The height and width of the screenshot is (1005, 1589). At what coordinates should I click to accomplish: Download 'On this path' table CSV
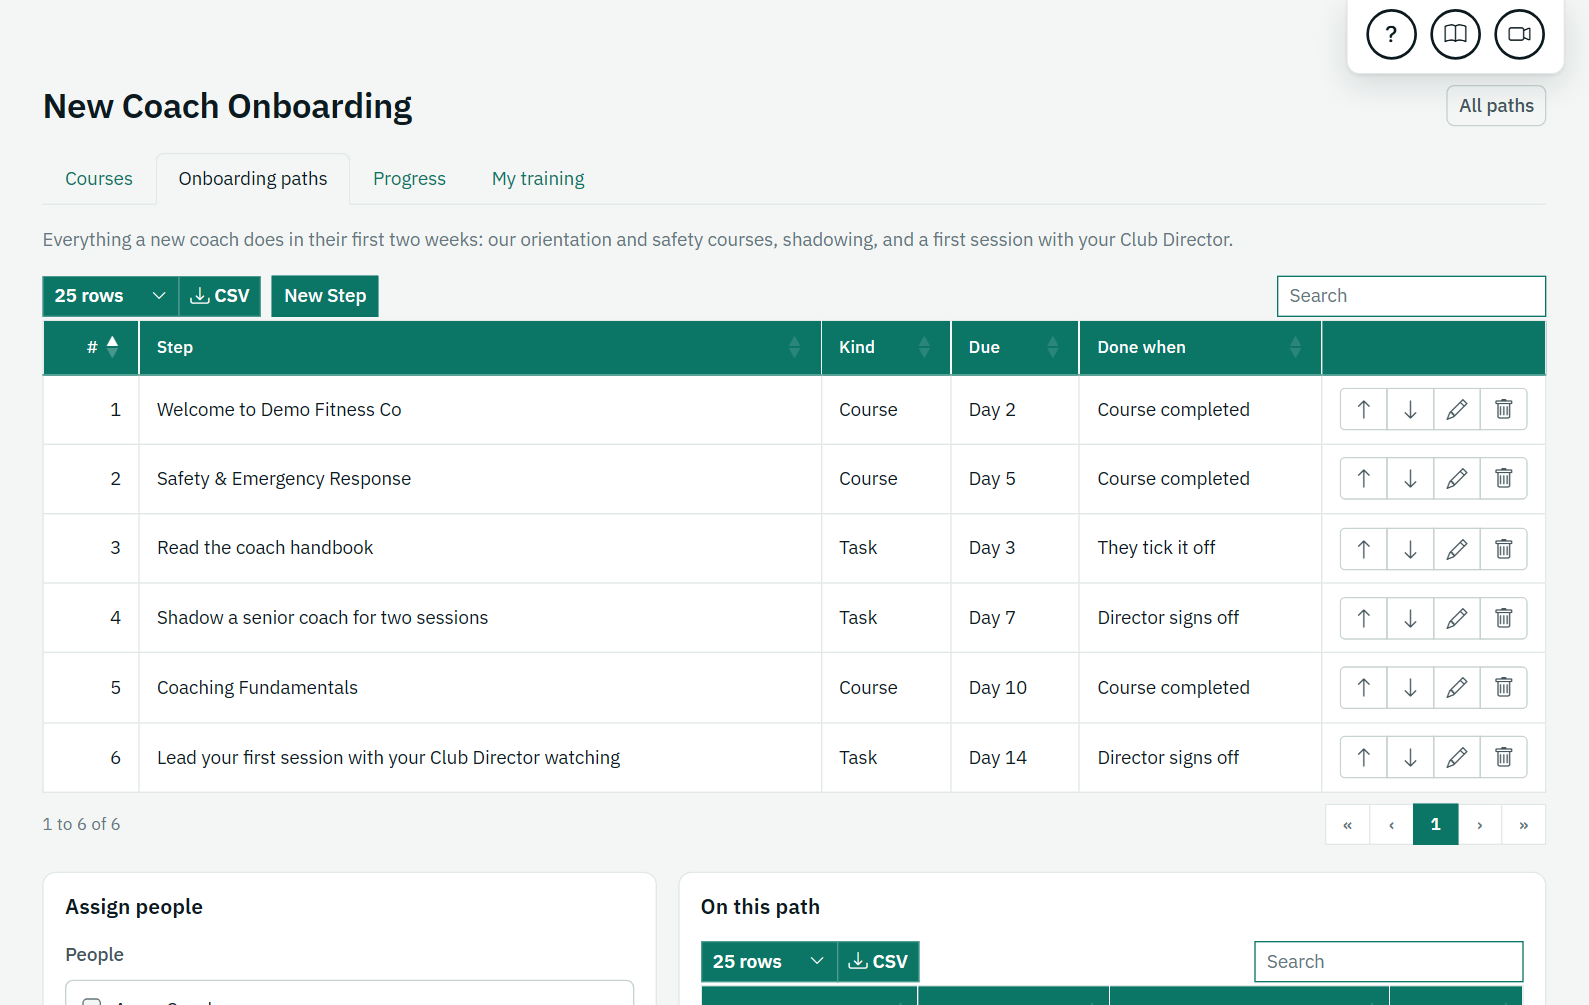[x=878, y=961]
